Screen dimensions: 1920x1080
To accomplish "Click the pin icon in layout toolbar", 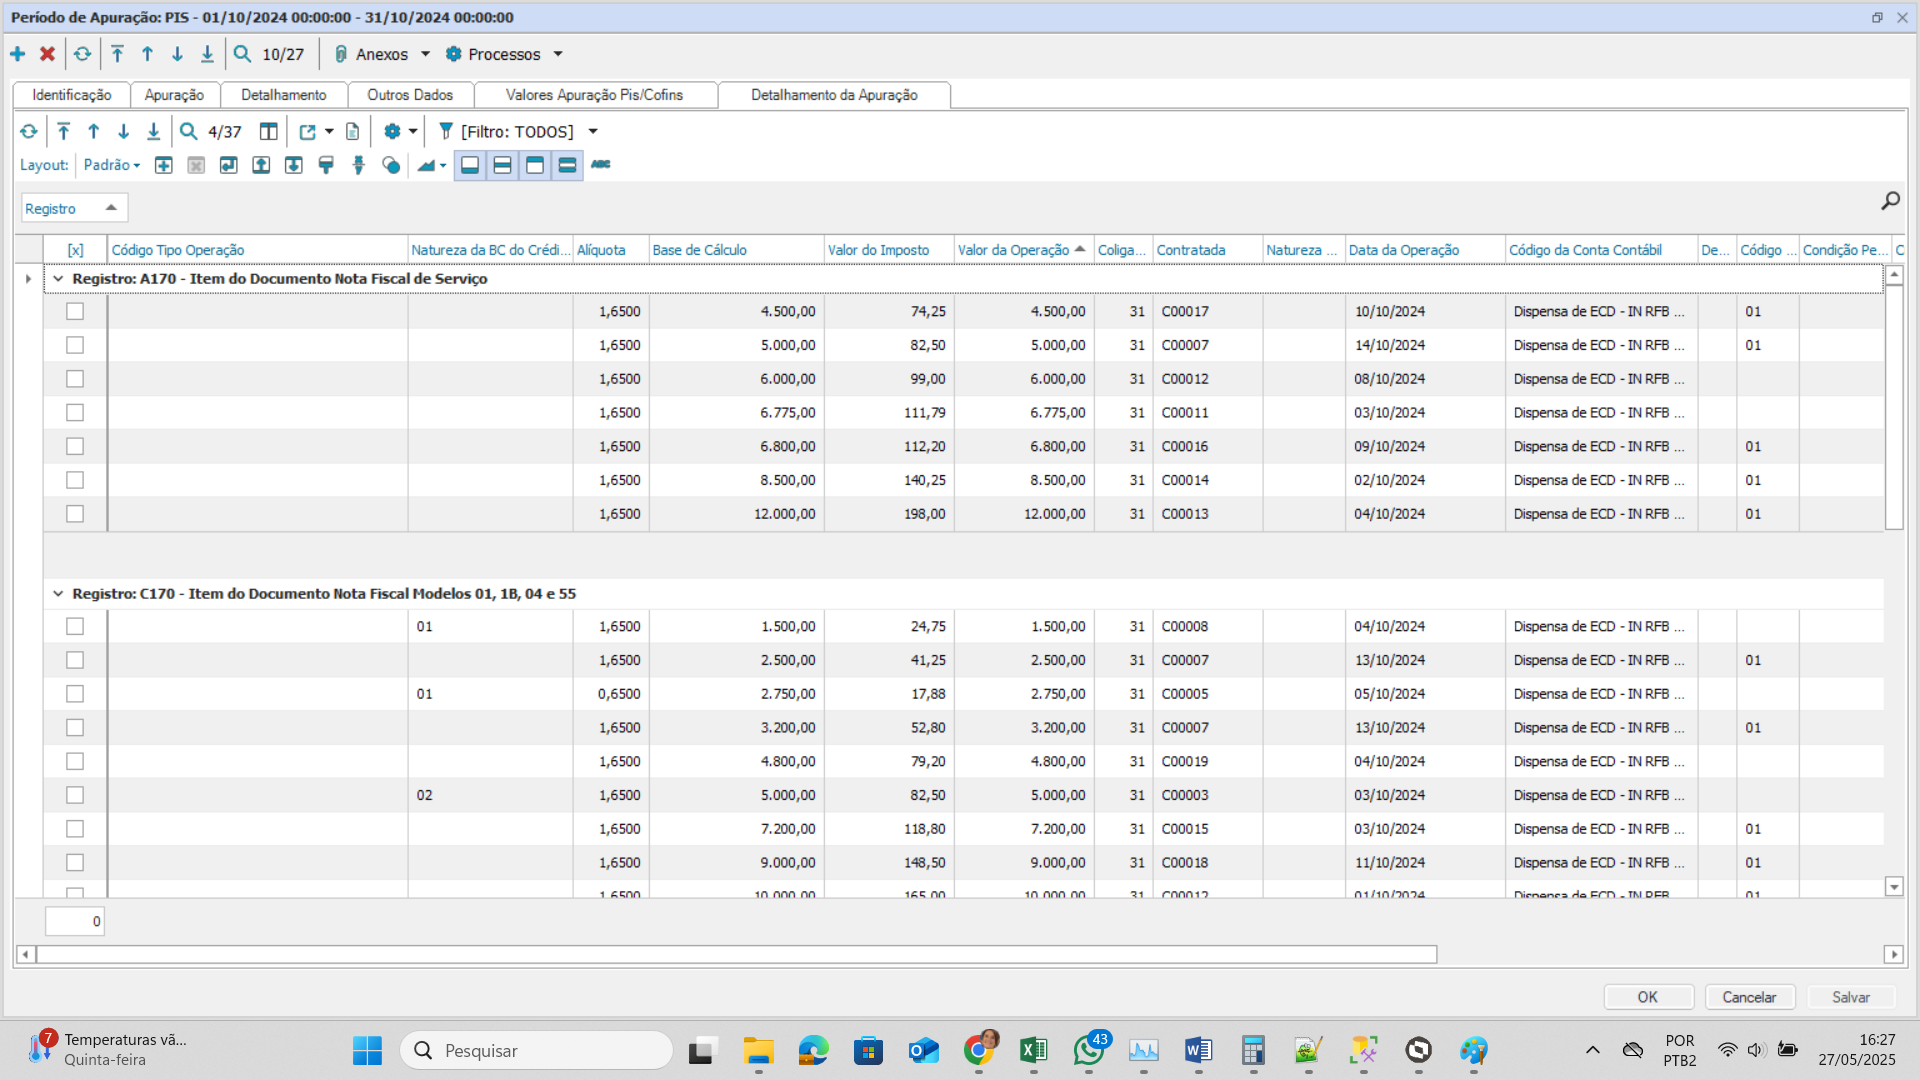I will (358, 165).
